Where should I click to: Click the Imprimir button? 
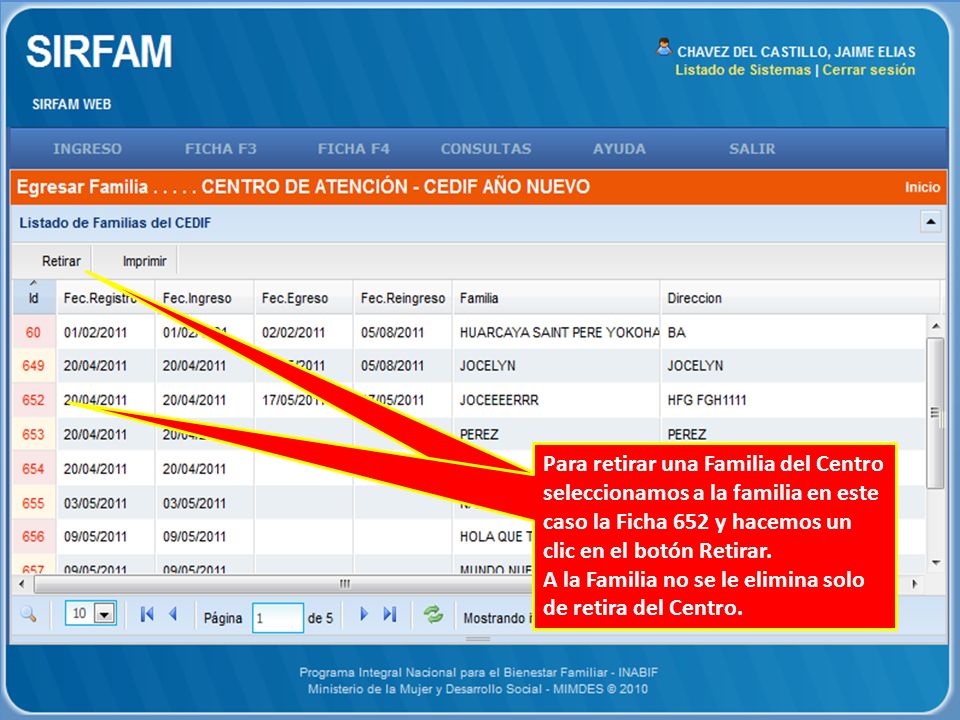144,261
